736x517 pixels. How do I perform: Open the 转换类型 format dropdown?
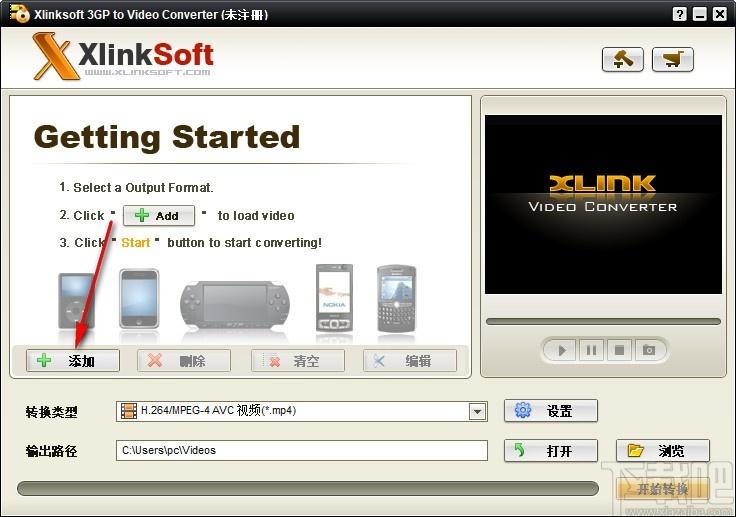[x=477, y=412]
